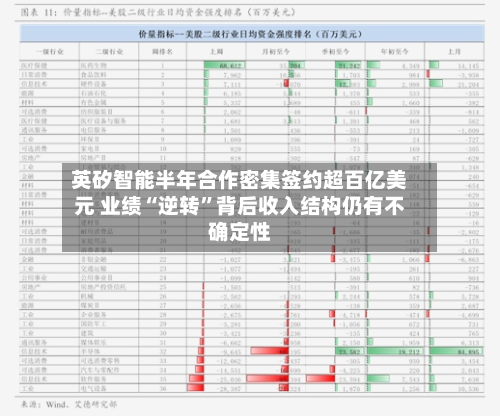Viewport: 500px width, 416px height.
Task: Click the rank number 36 cell
Action: point(163,389)
